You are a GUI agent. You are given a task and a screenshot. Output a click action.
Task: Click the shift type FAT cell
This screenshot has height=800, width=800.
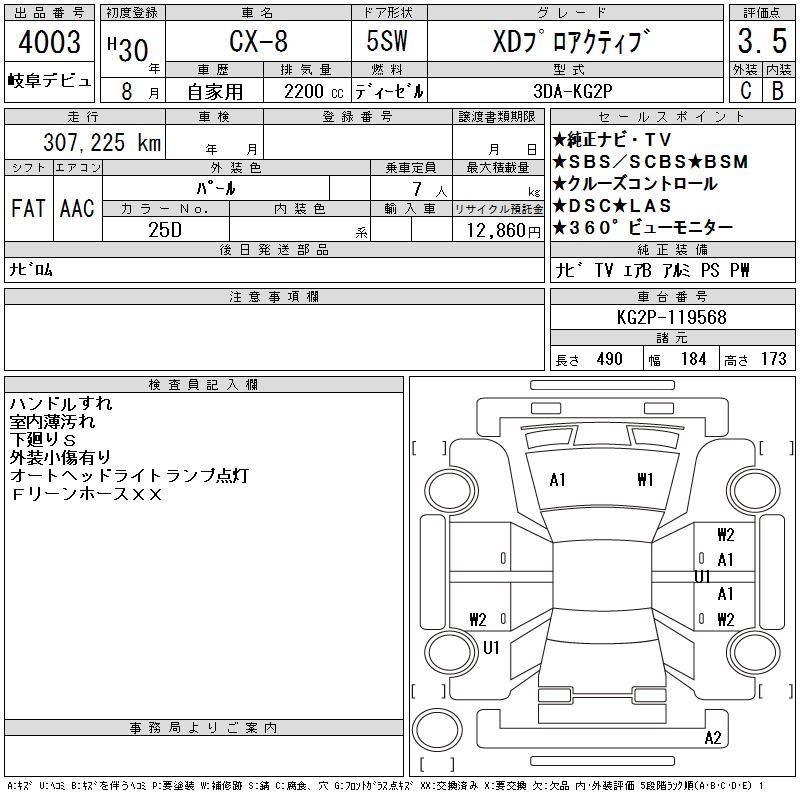29,208
